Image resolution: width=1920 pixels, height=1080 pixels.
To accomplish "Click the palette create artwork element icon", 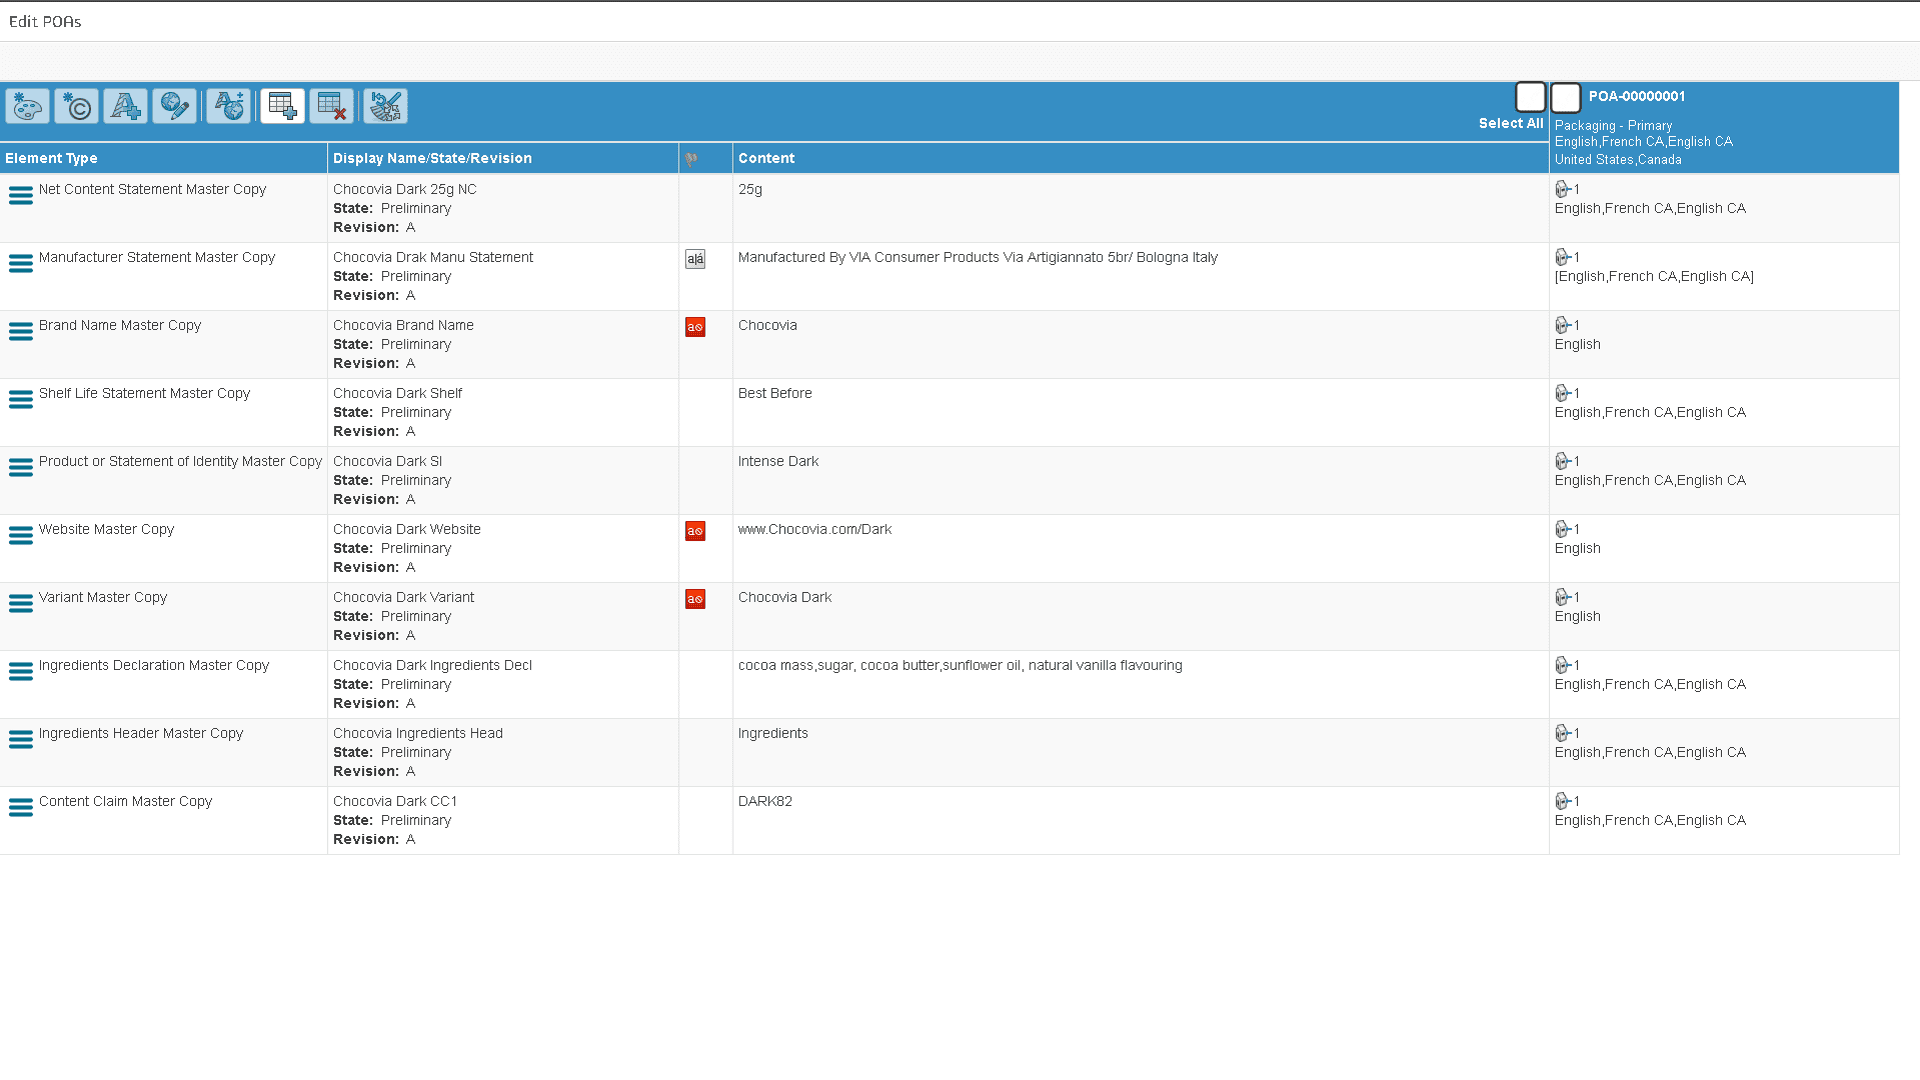I will (x=27, y=106).
